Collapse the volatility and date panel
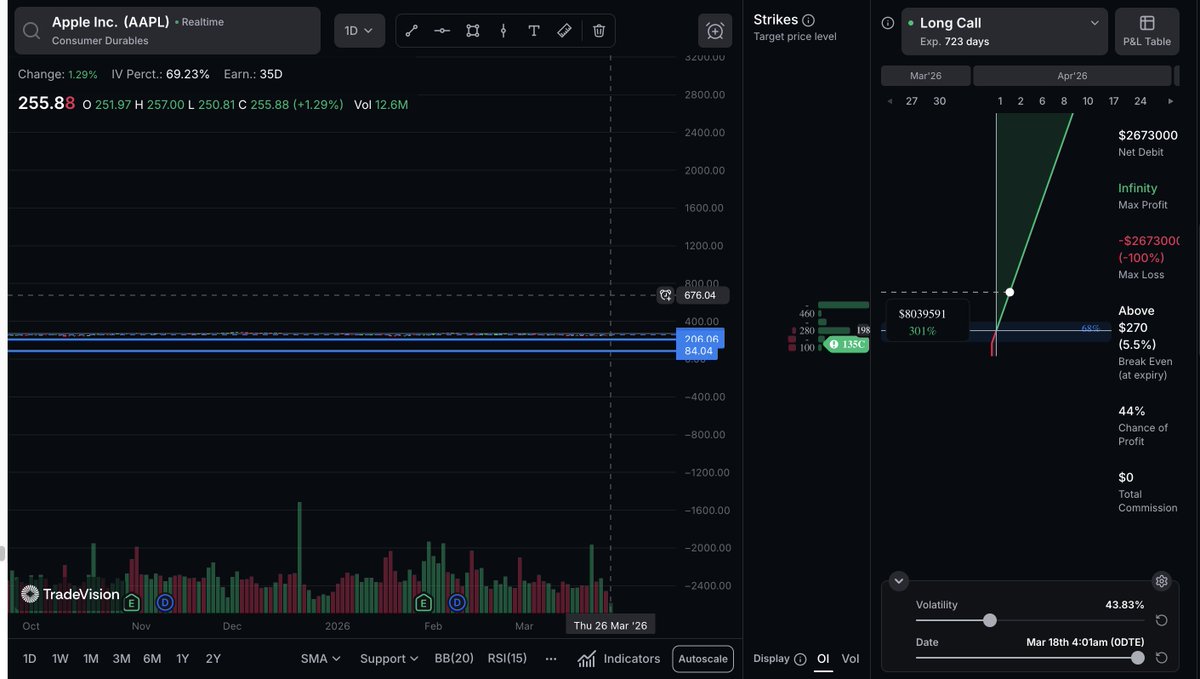Screen dimensions: 1200x679 coord(898,581)
